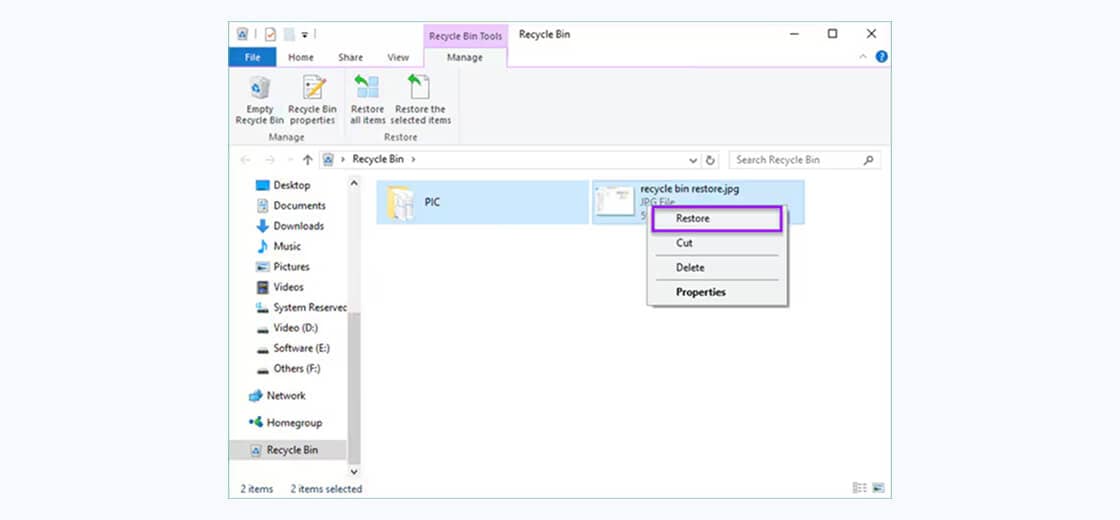The image size is (1120, 520).
Task: Switch to the Share ribbon tab
Action: point(350,57)
